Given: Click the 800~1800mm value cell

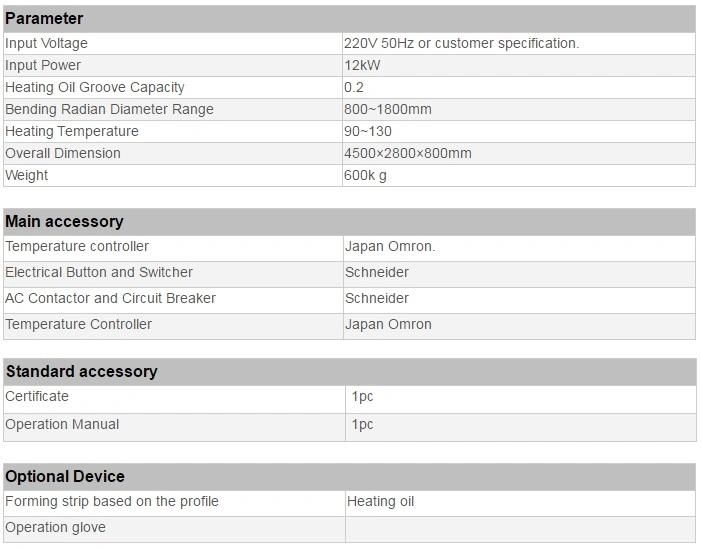Looking at the screenshot, I should 519,109.
